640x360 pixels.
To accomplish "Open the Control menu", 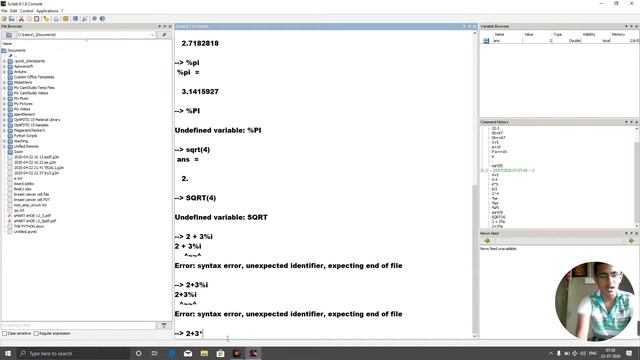I will coord(27,11).
